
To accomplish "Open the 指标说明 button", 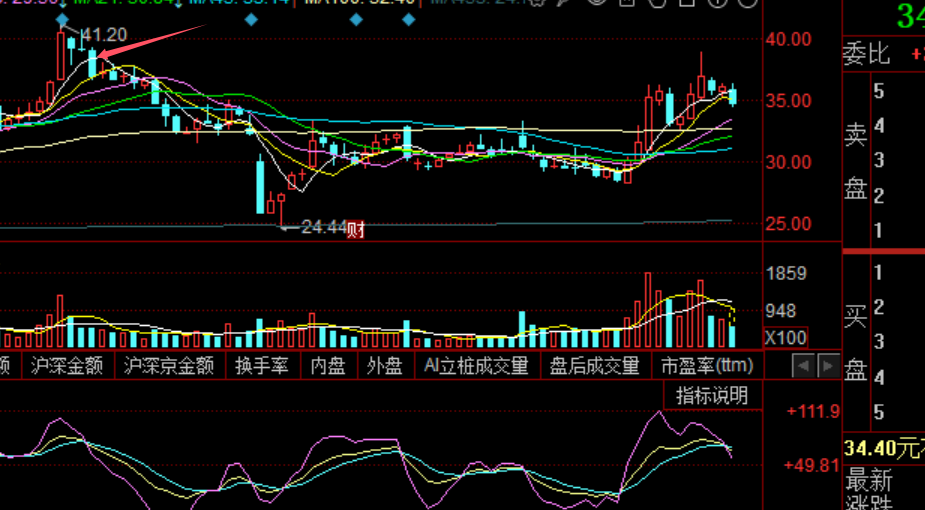I will 712,396.
